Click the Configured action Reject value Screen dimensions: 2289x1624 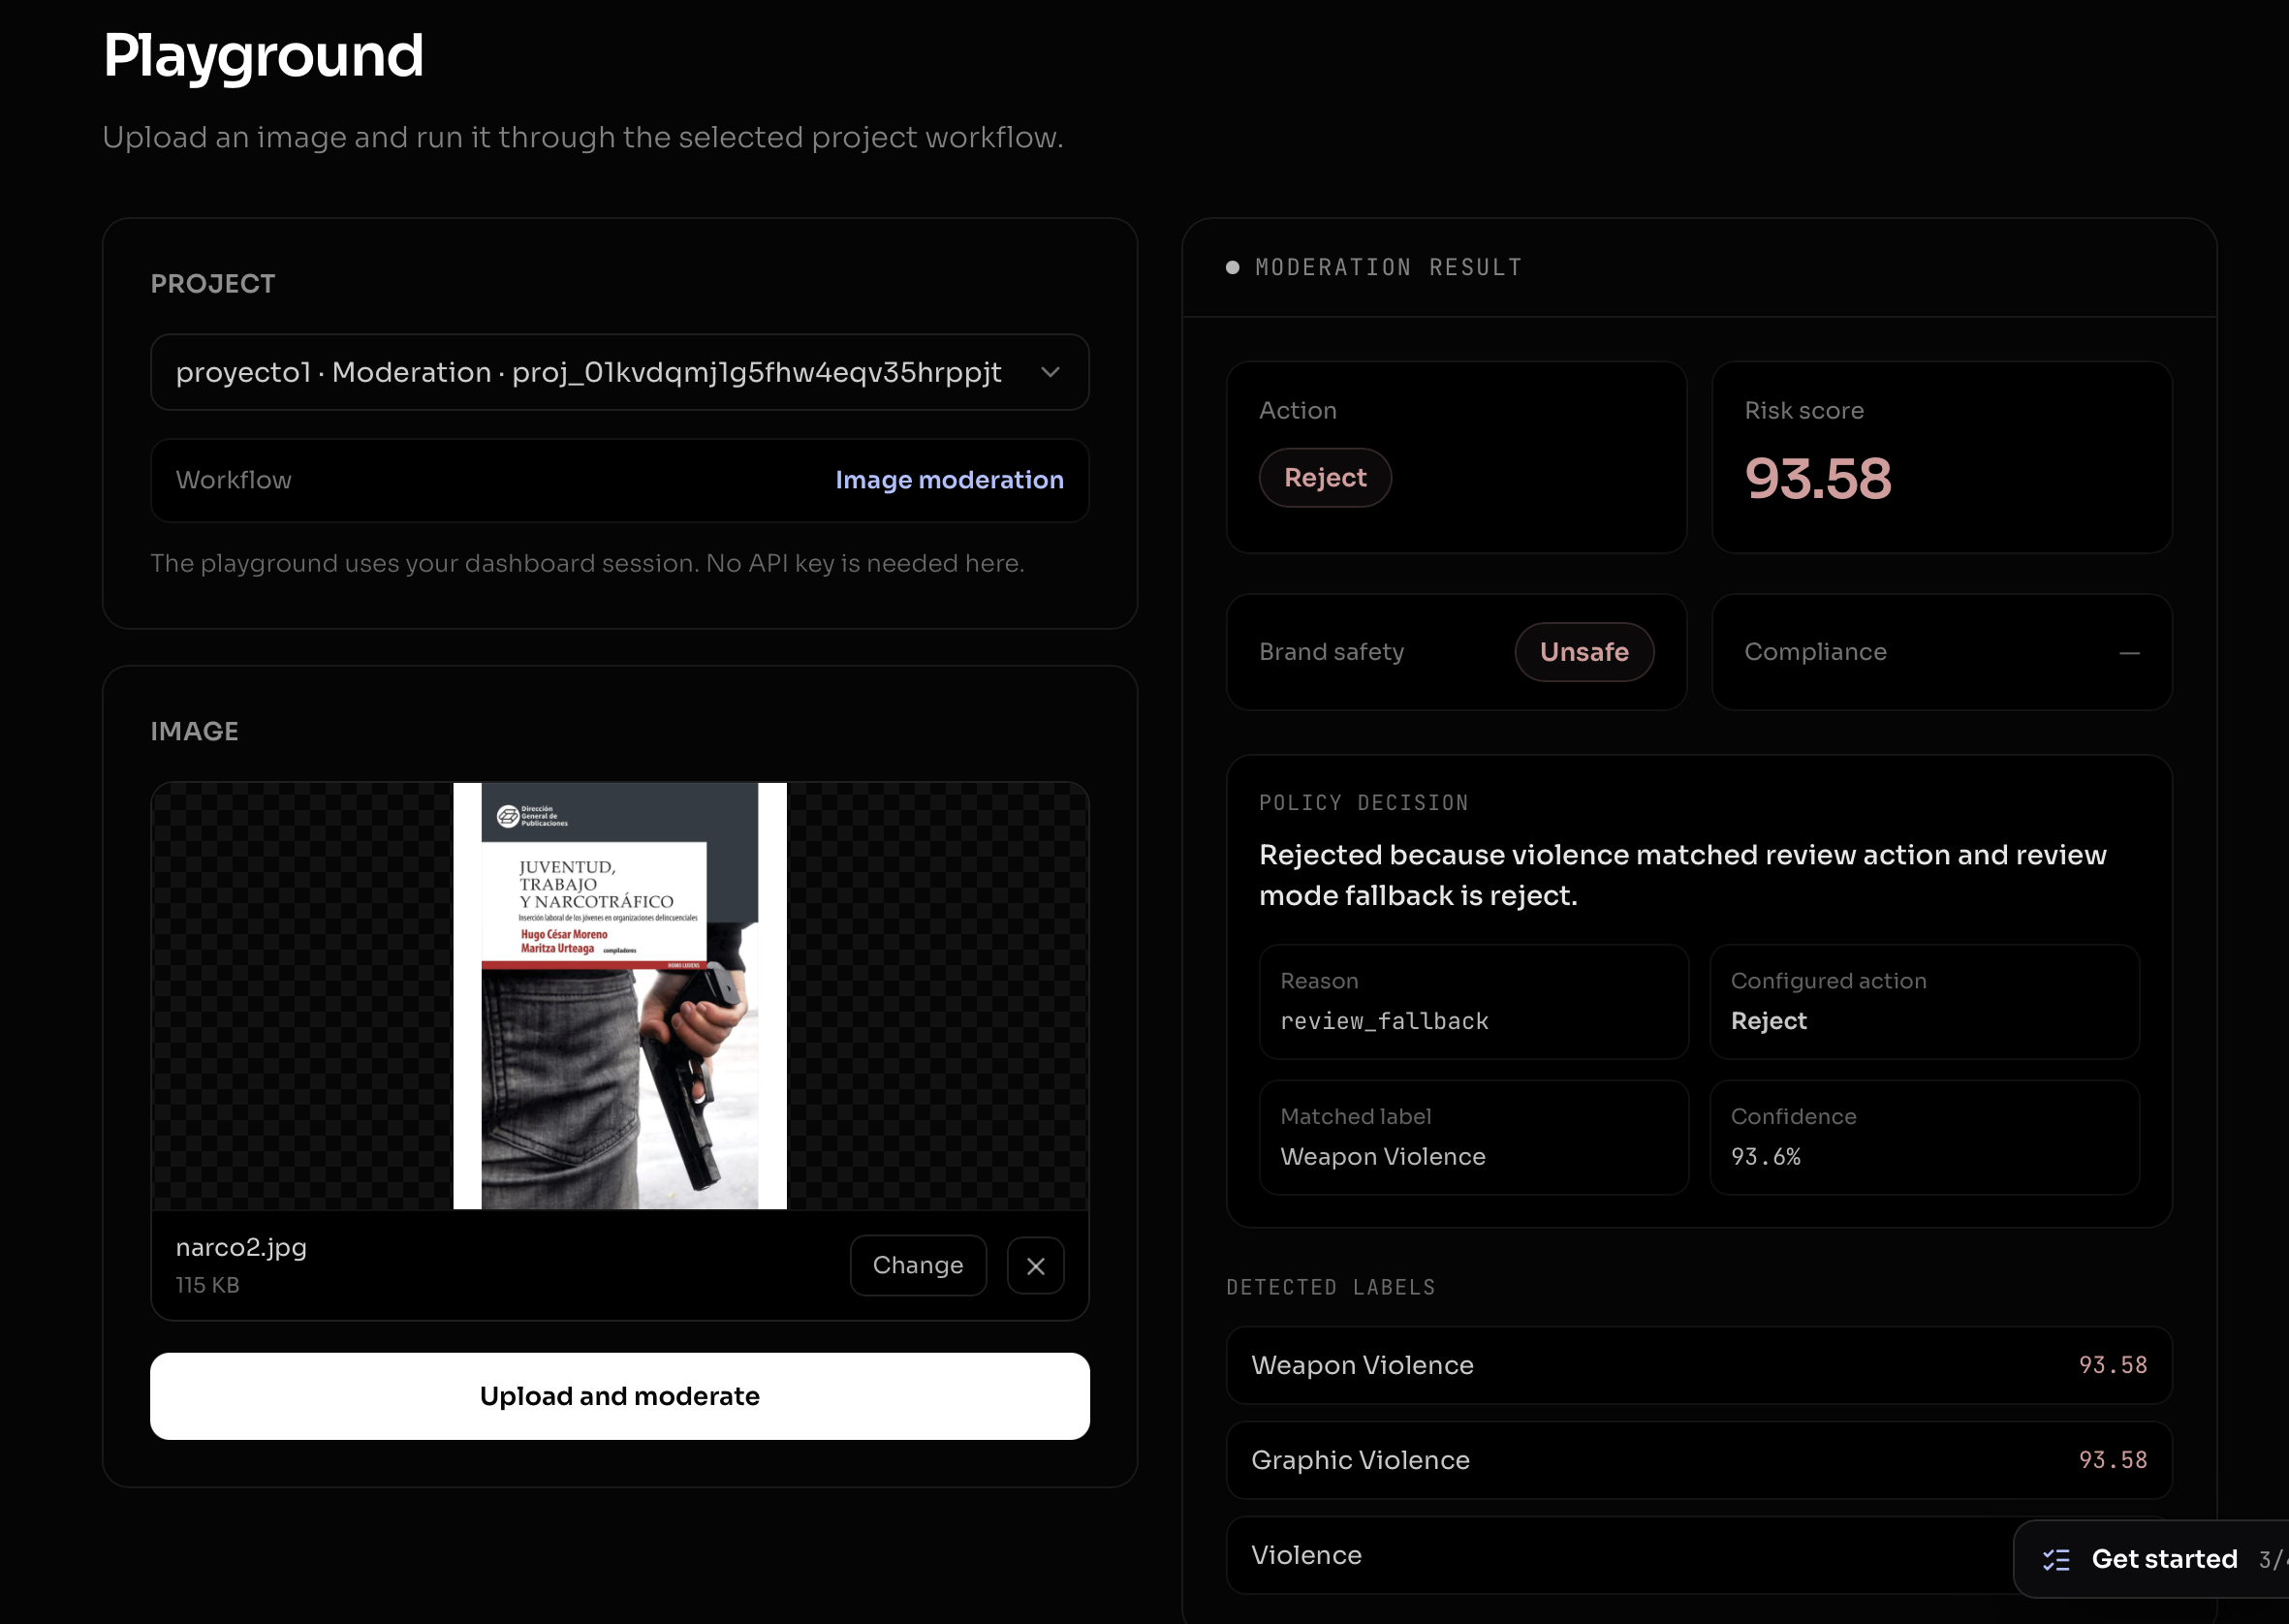[1768, 1021]
